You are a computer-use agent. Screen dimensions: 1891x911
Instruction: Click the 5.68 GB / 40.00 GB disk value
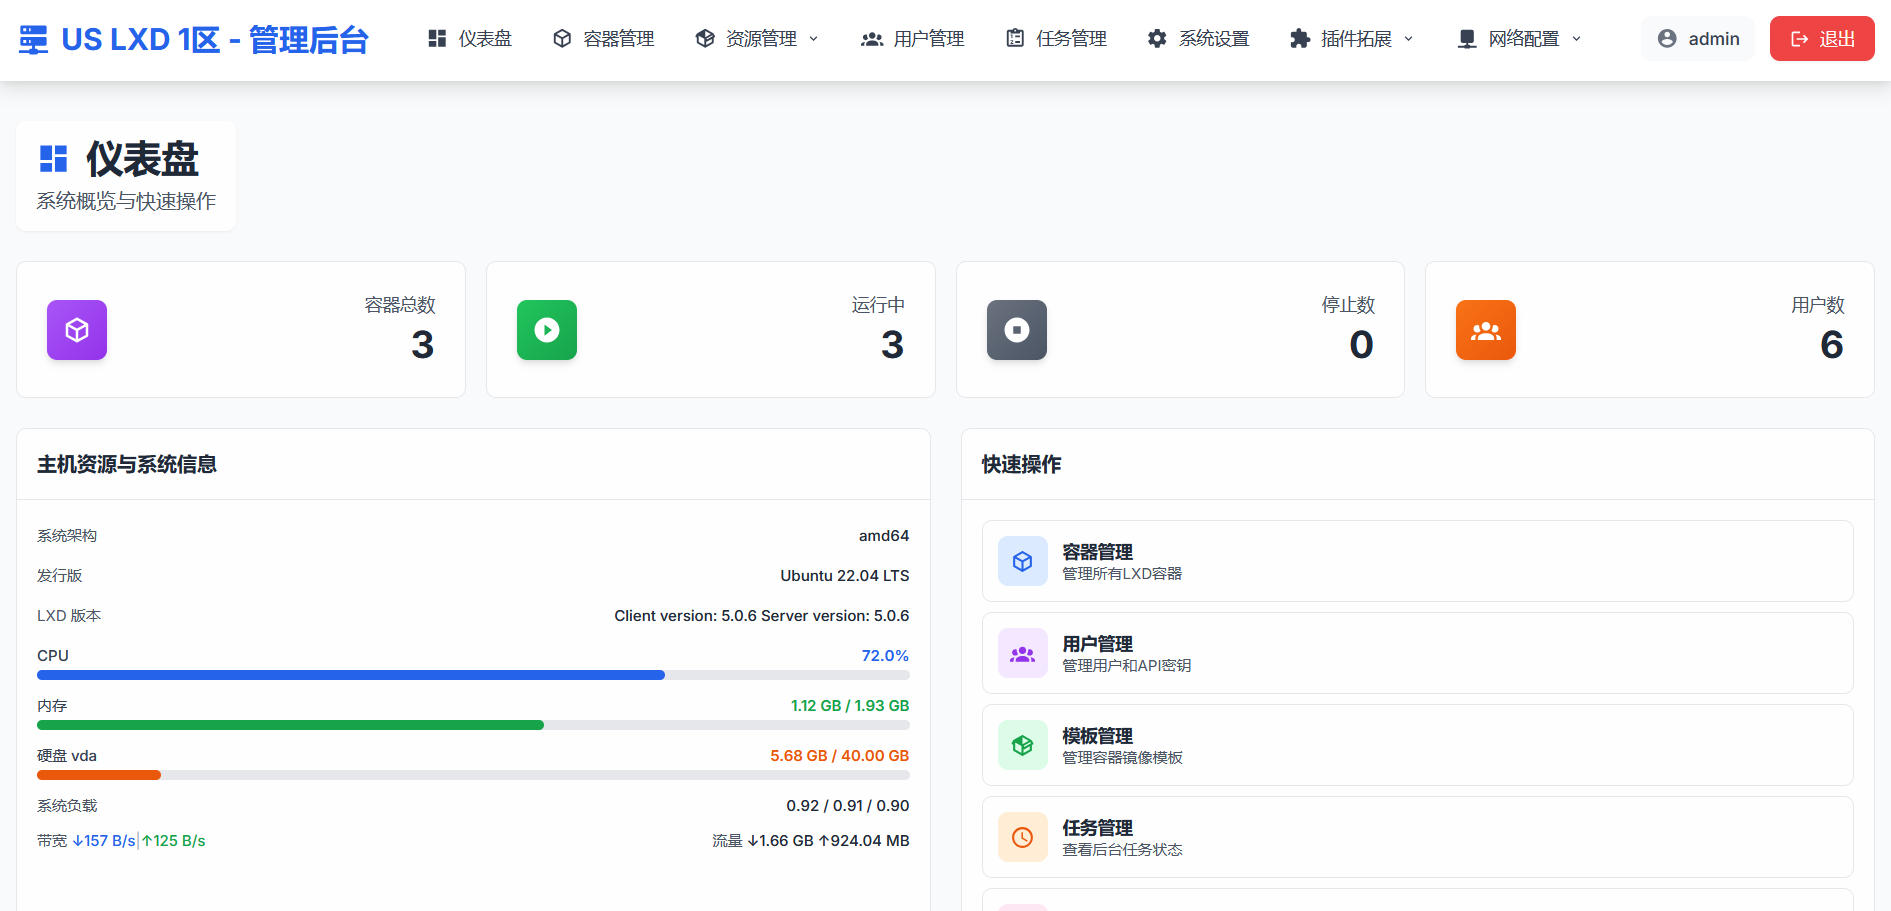point(840,756)
